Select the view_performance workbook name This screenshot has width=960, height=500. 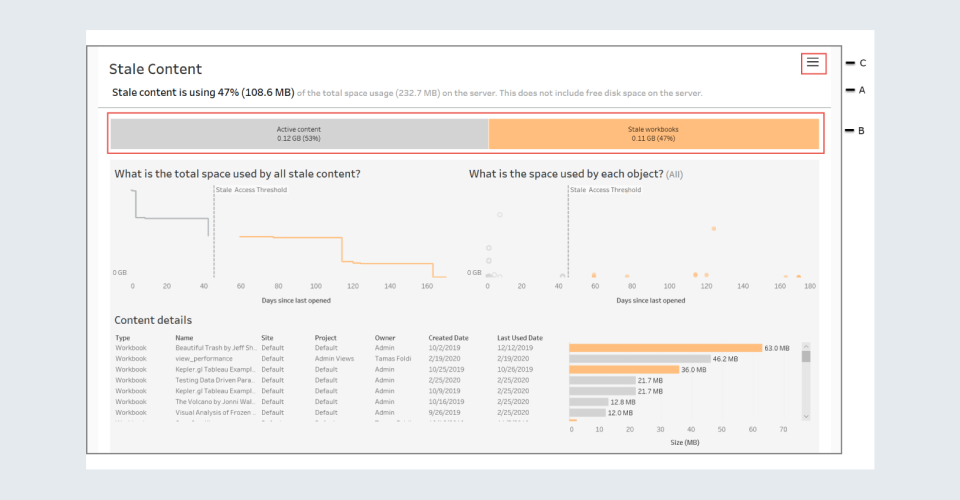(x=204, y=358)
